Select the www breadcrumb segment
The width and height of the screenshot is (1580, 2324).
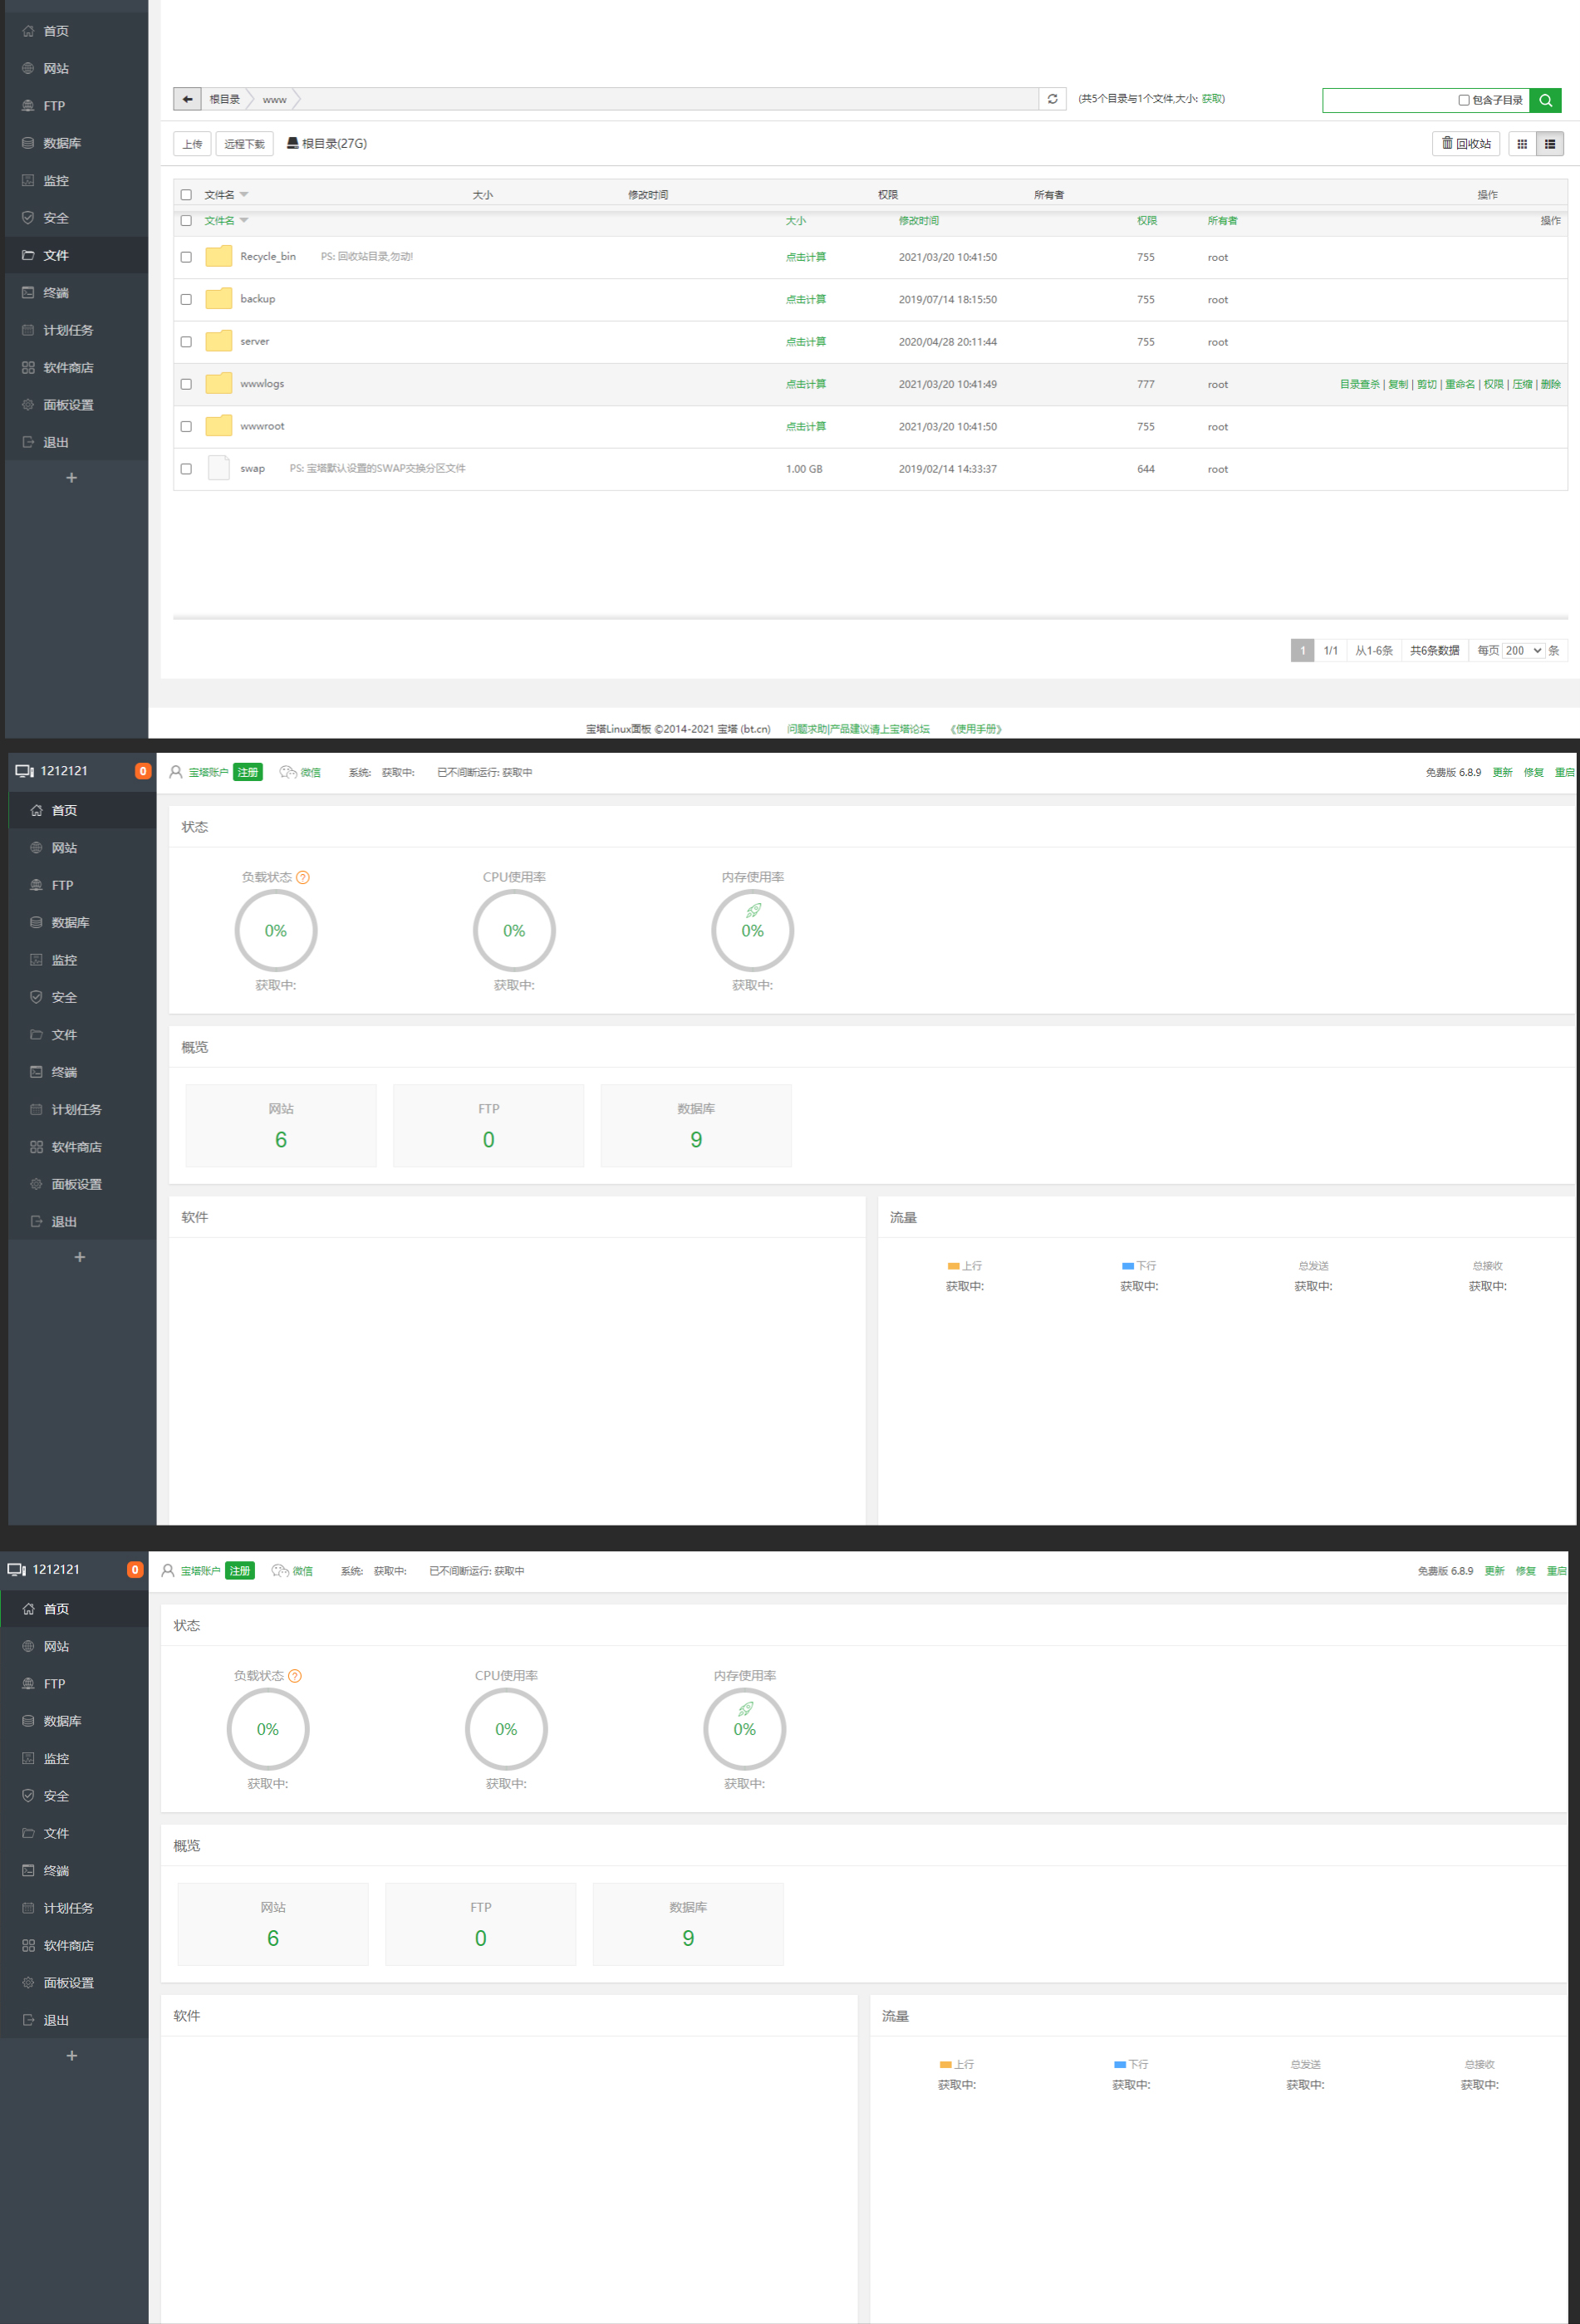coord(274,100)
